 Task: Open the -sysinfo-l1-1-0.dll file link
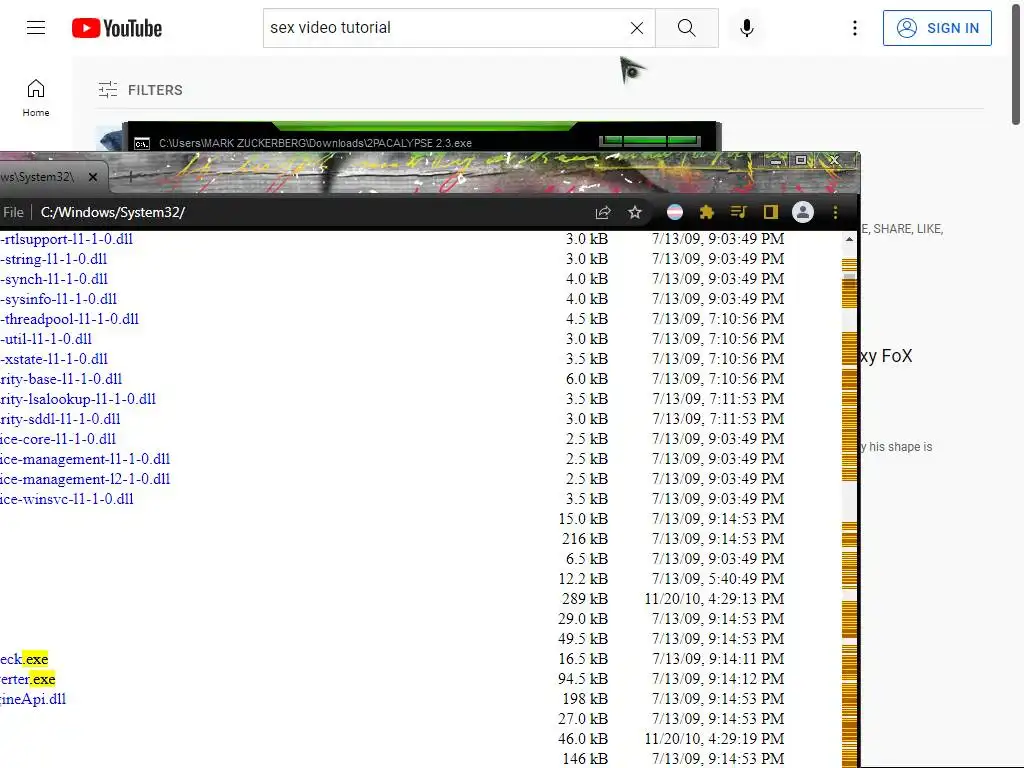[x=59, y=299]
